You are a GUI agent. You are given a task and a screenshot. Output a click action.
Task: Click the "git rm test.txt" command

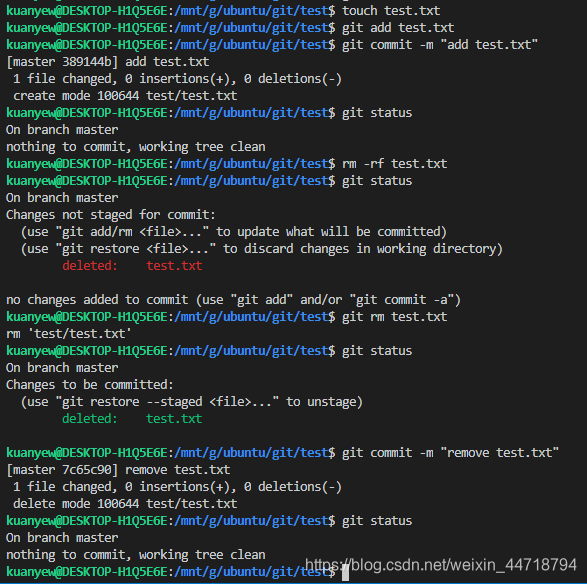[x=395, y=317]
